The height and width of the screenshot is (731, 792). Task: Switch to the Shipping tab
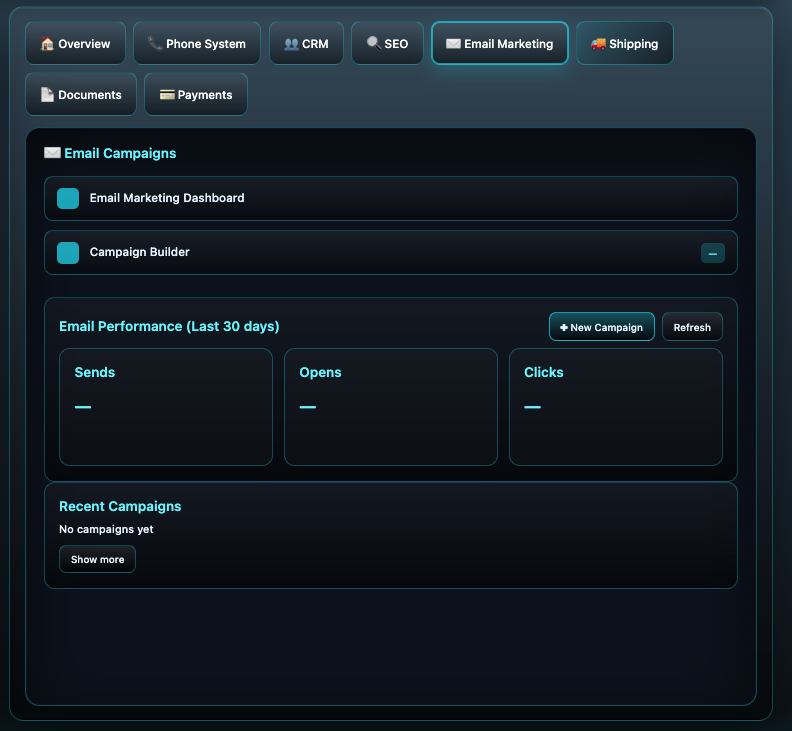tap(625, 44)
